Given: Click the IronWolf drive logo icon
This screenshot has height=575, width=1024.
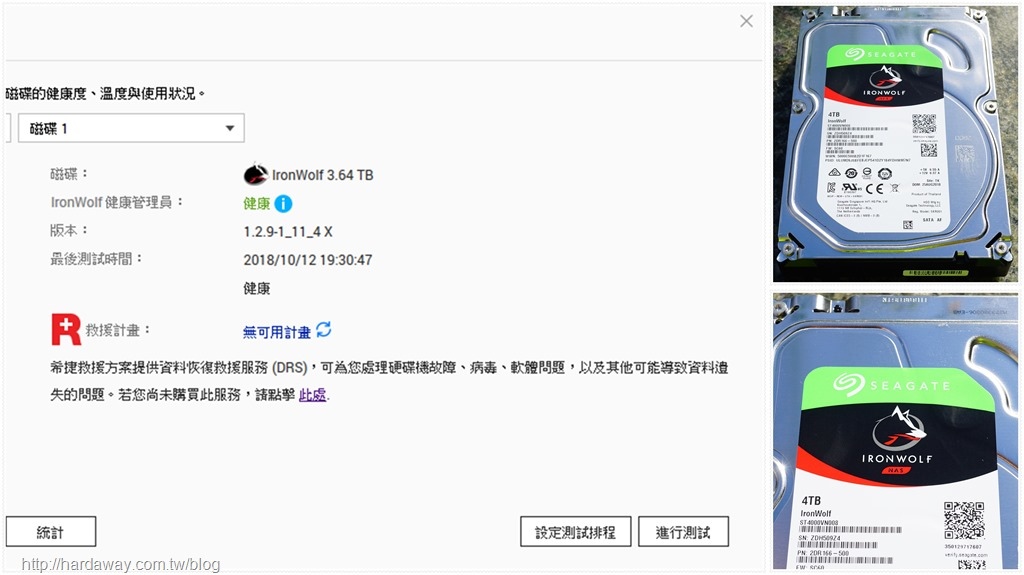Looking at the screenshot, I should [255, 174].
